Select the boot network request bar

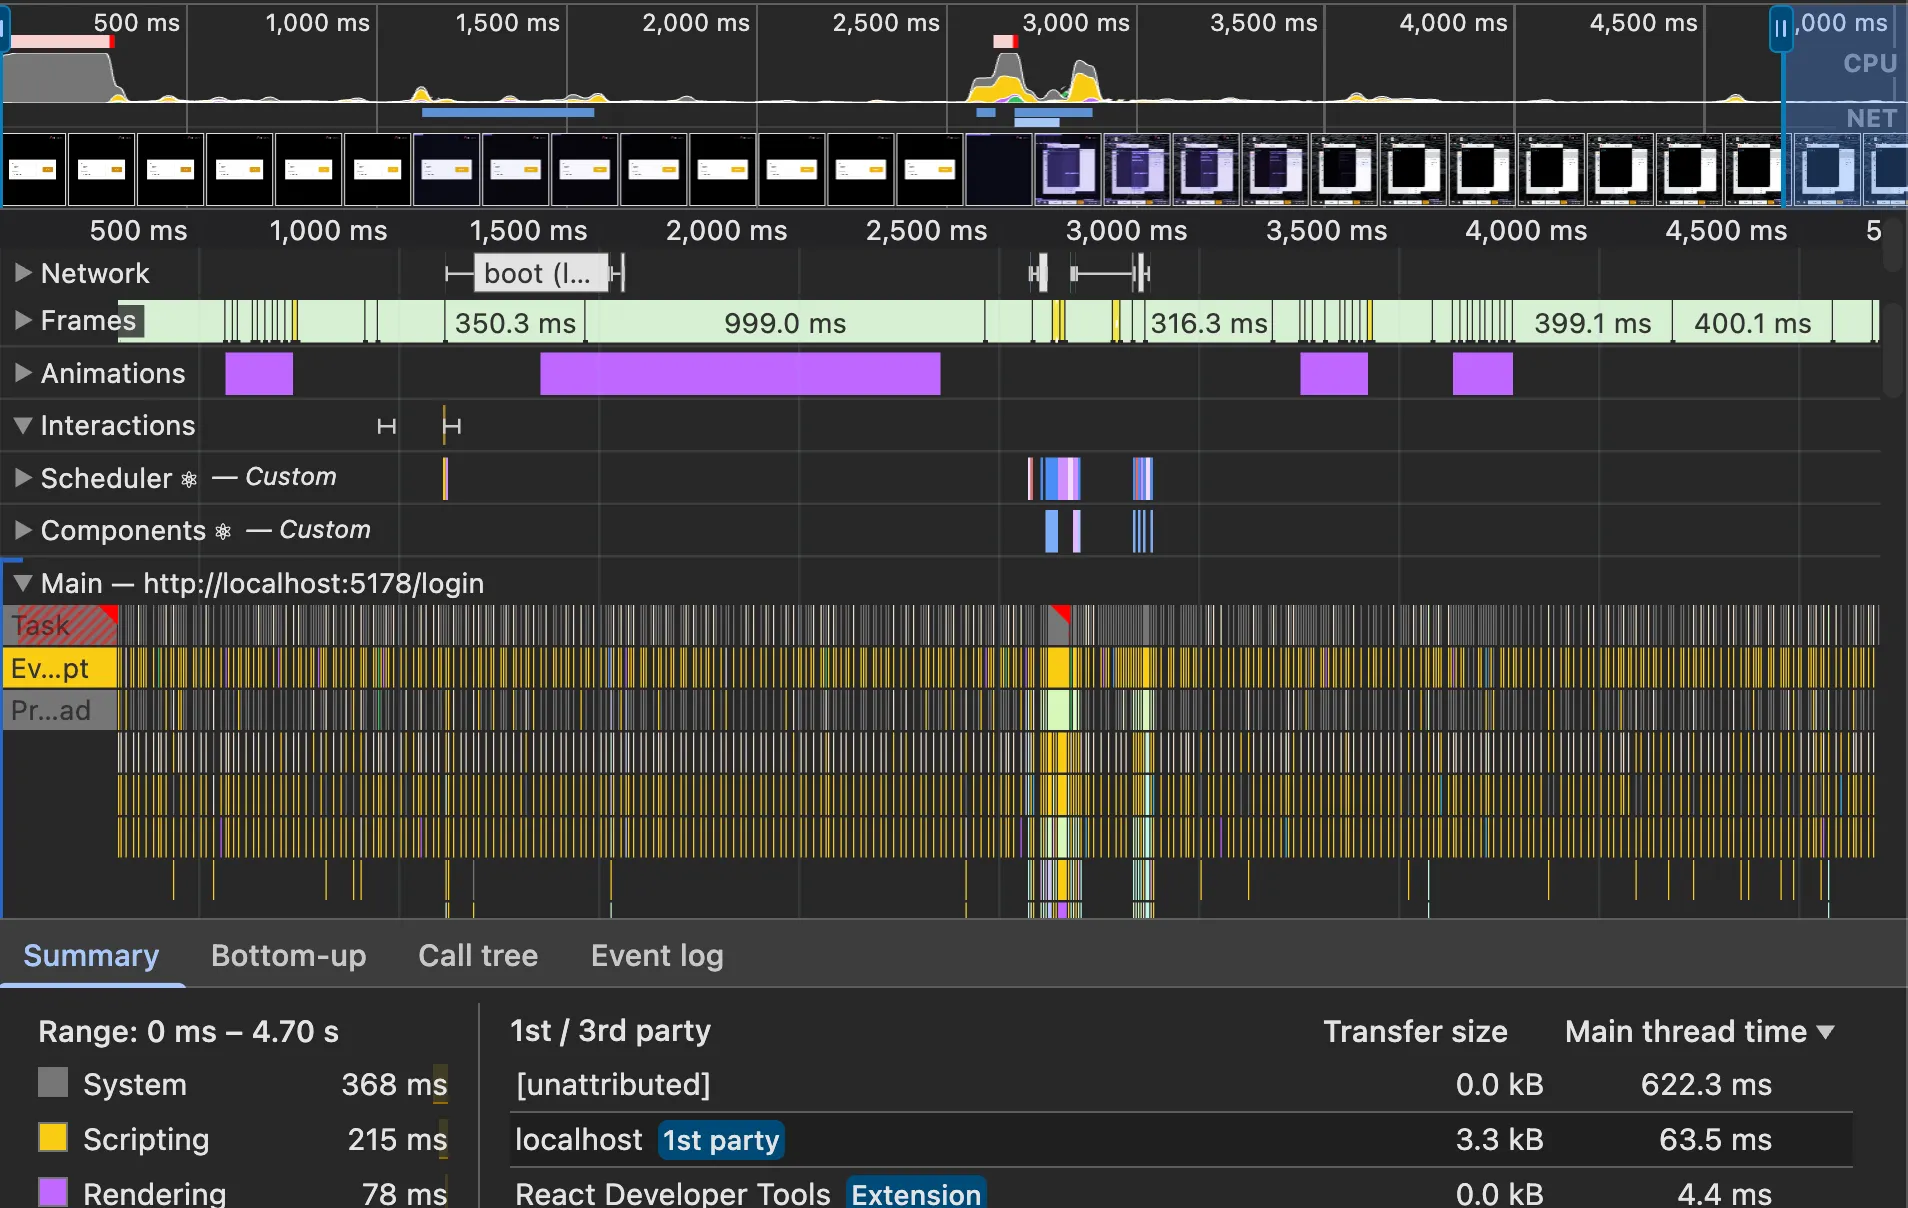(540, 273)
